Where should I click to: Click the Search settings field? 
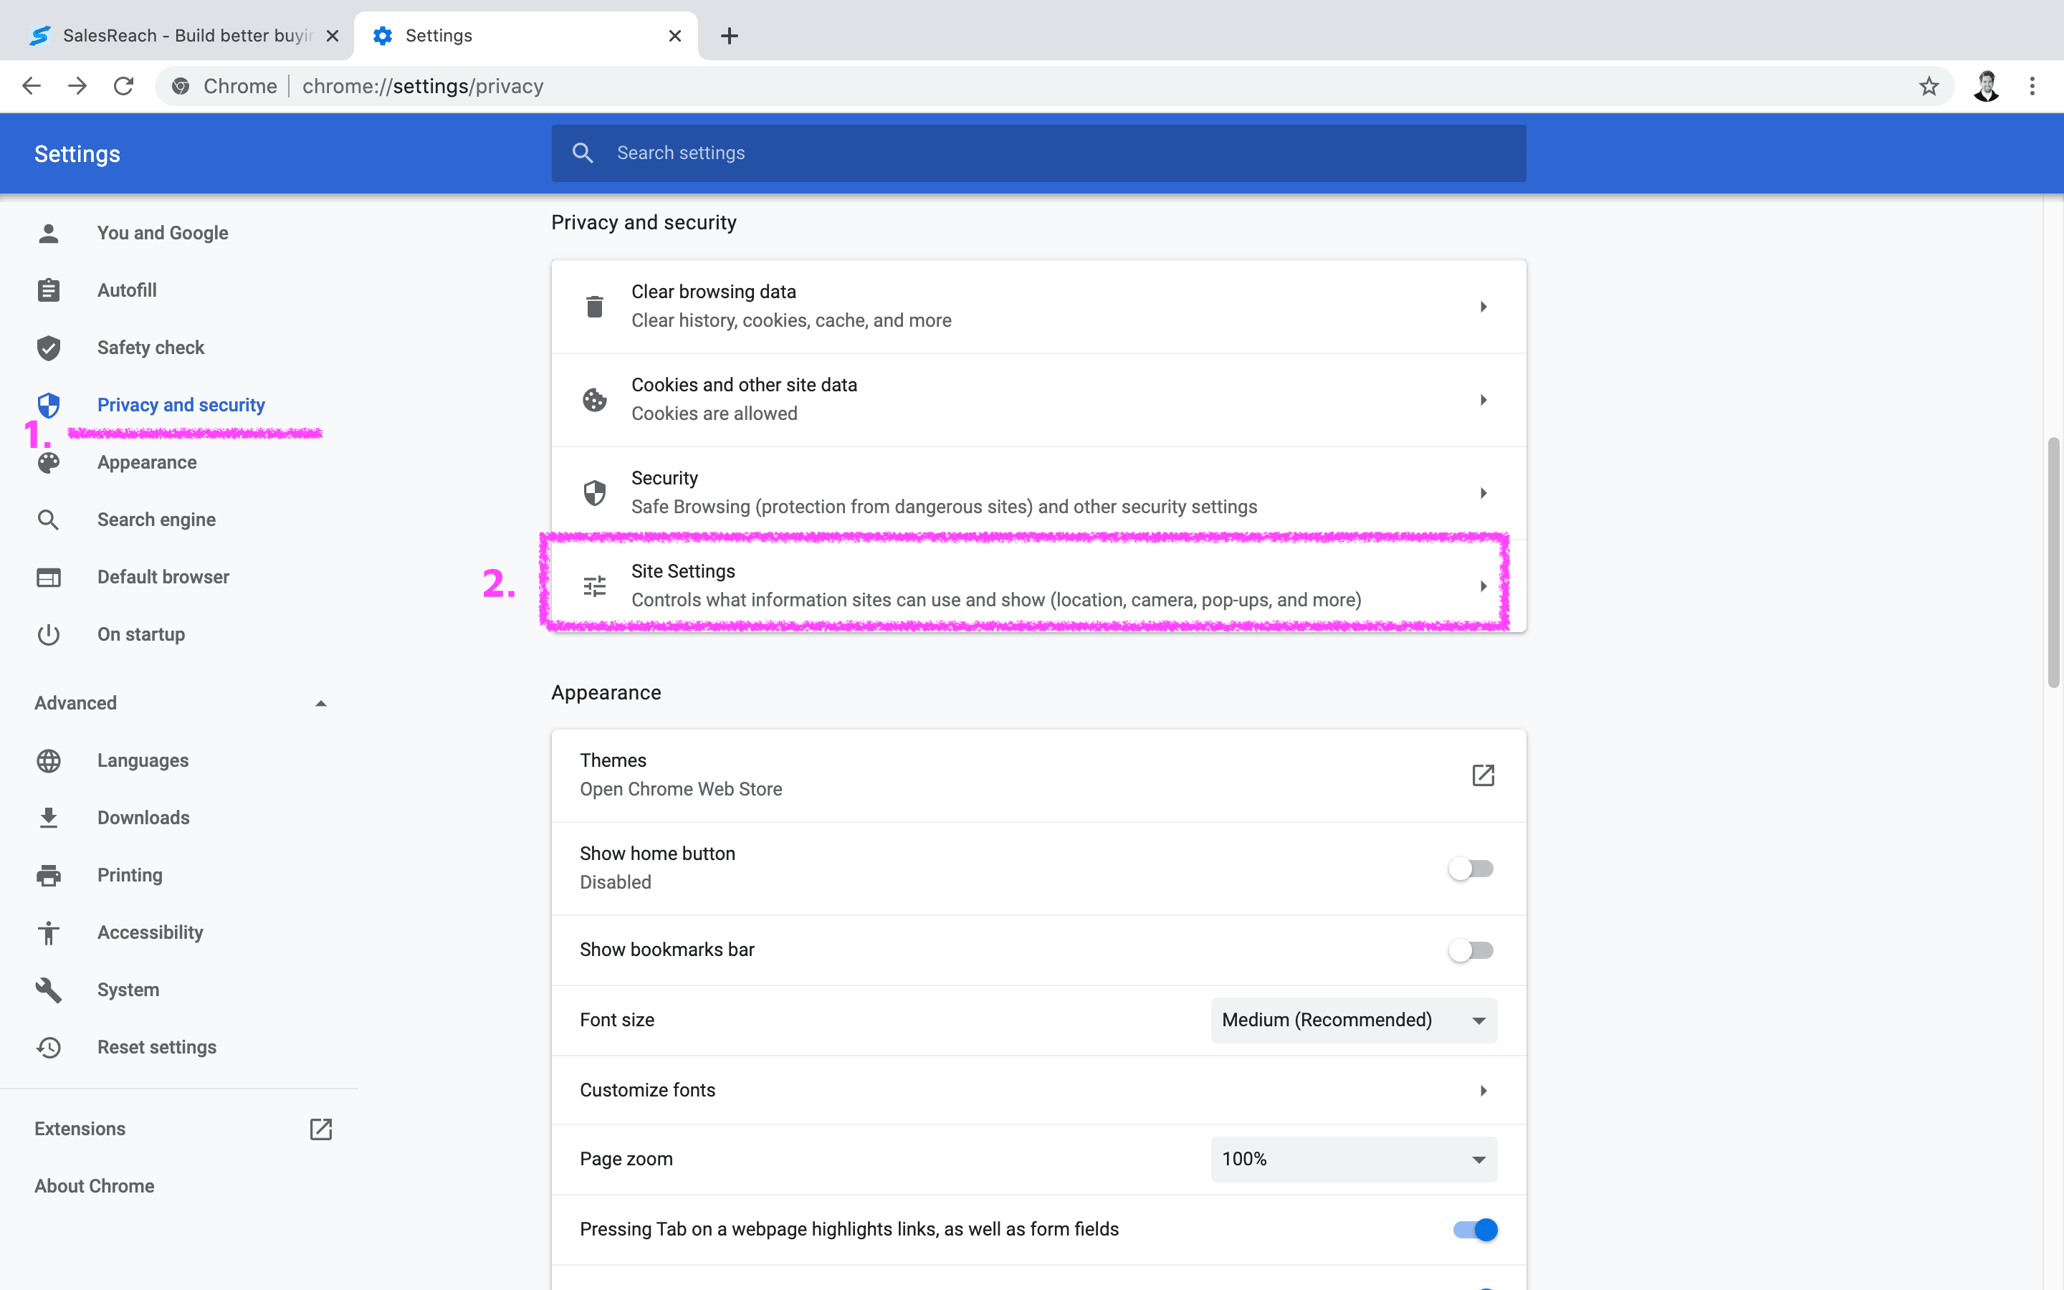coord(1038,153)
